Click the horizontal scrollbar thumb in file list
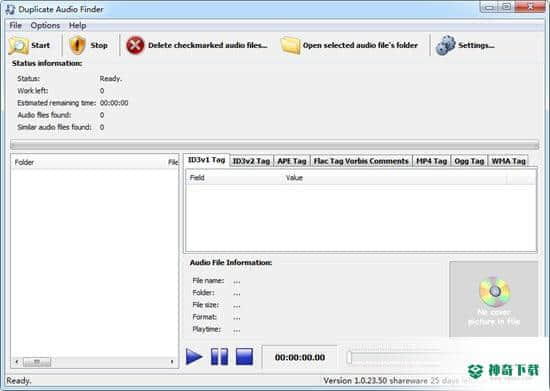The height and width of the screenshot is (391, 550). click(x=37, y=362)
